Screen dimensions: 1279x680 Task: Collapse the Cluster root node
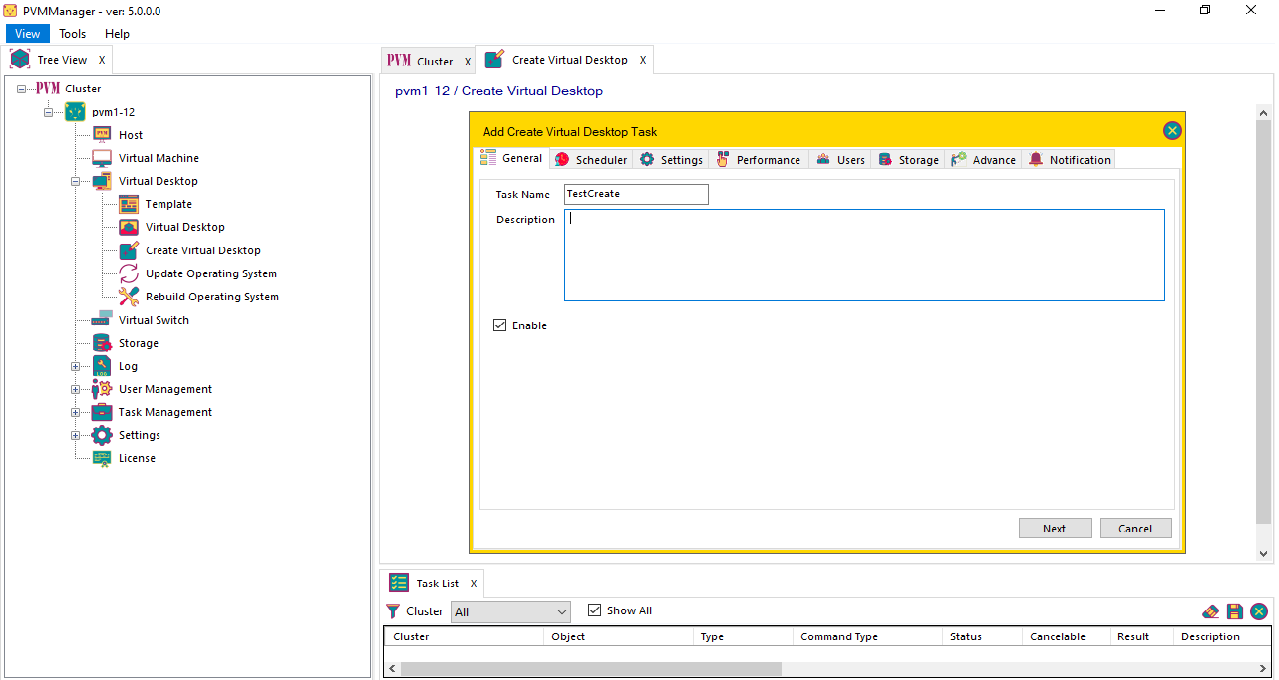pos(21,88)
